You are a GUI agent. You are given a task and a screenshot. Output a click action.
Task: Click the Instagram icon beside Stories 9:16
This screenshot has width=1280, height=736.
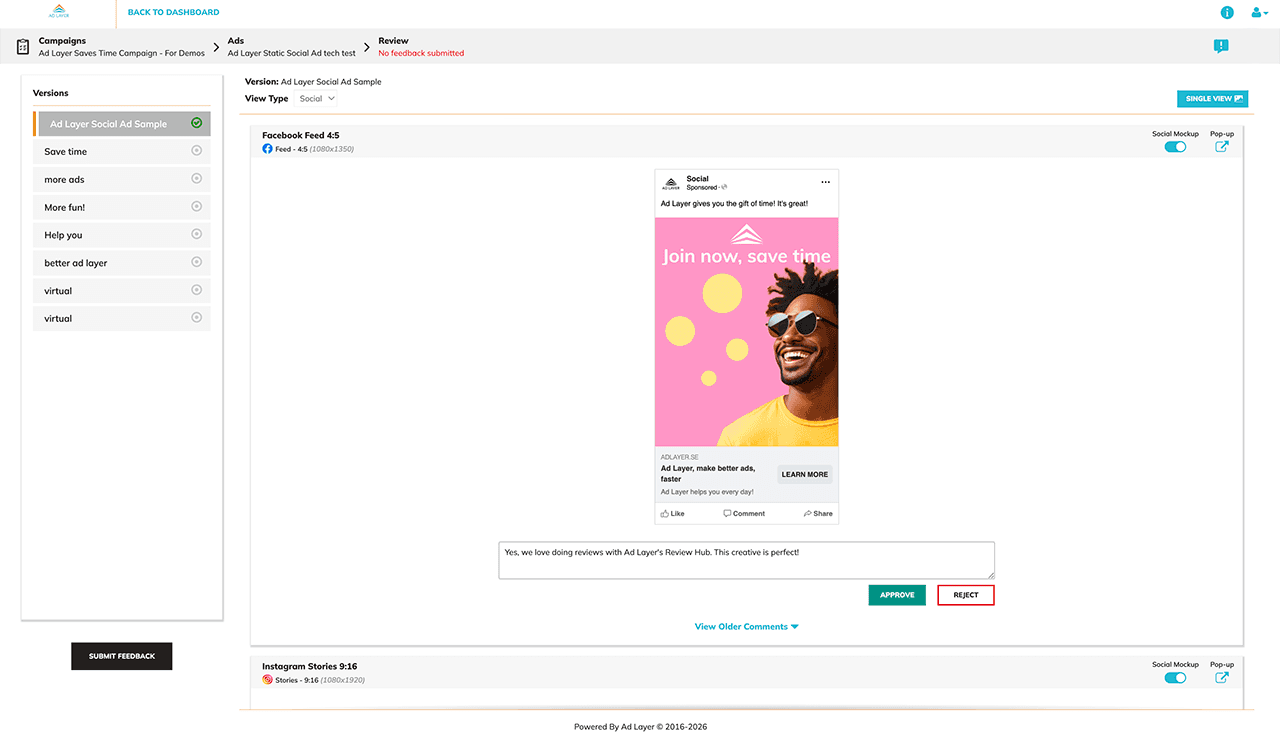pos(265,678)
